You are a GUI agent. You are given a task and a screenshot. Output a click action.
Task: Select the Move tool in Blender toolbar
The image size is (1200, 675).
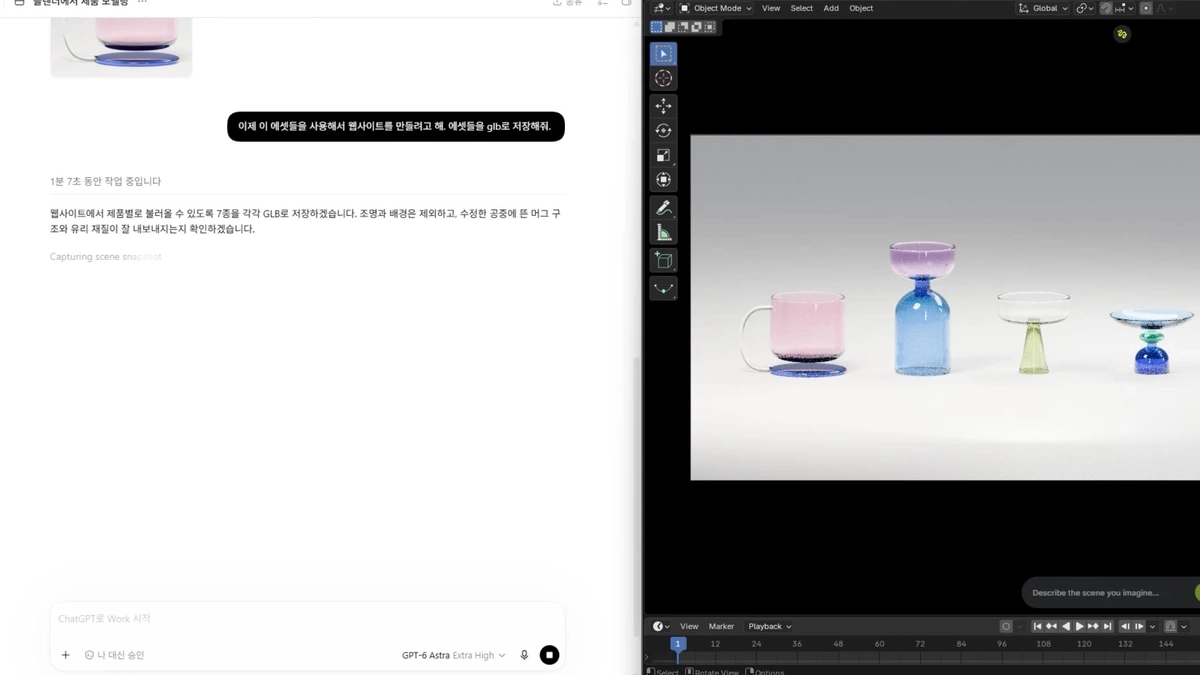pyautogui.click(x=663, y=106)
